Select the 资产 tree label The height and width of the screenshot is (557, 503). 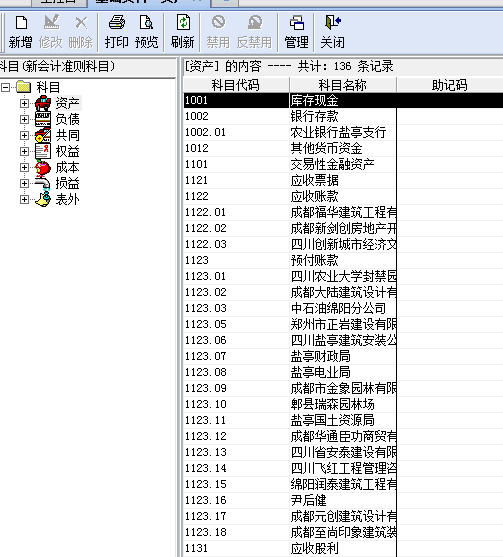click(67, 103)
